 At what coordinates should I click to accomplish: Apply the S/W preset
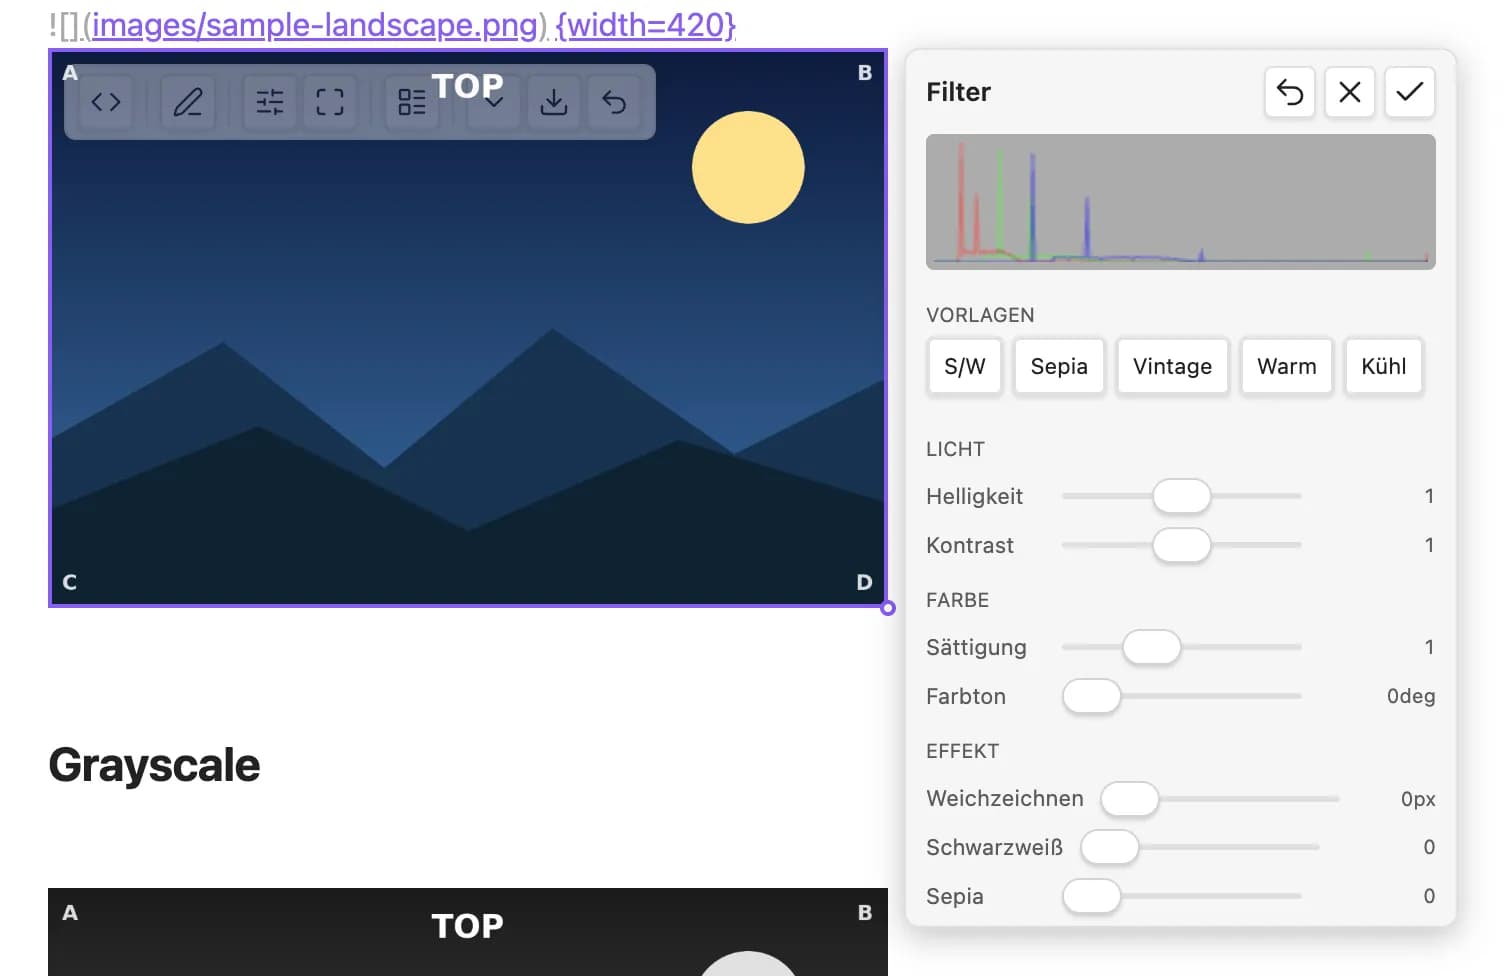click(x=965, y=366)
